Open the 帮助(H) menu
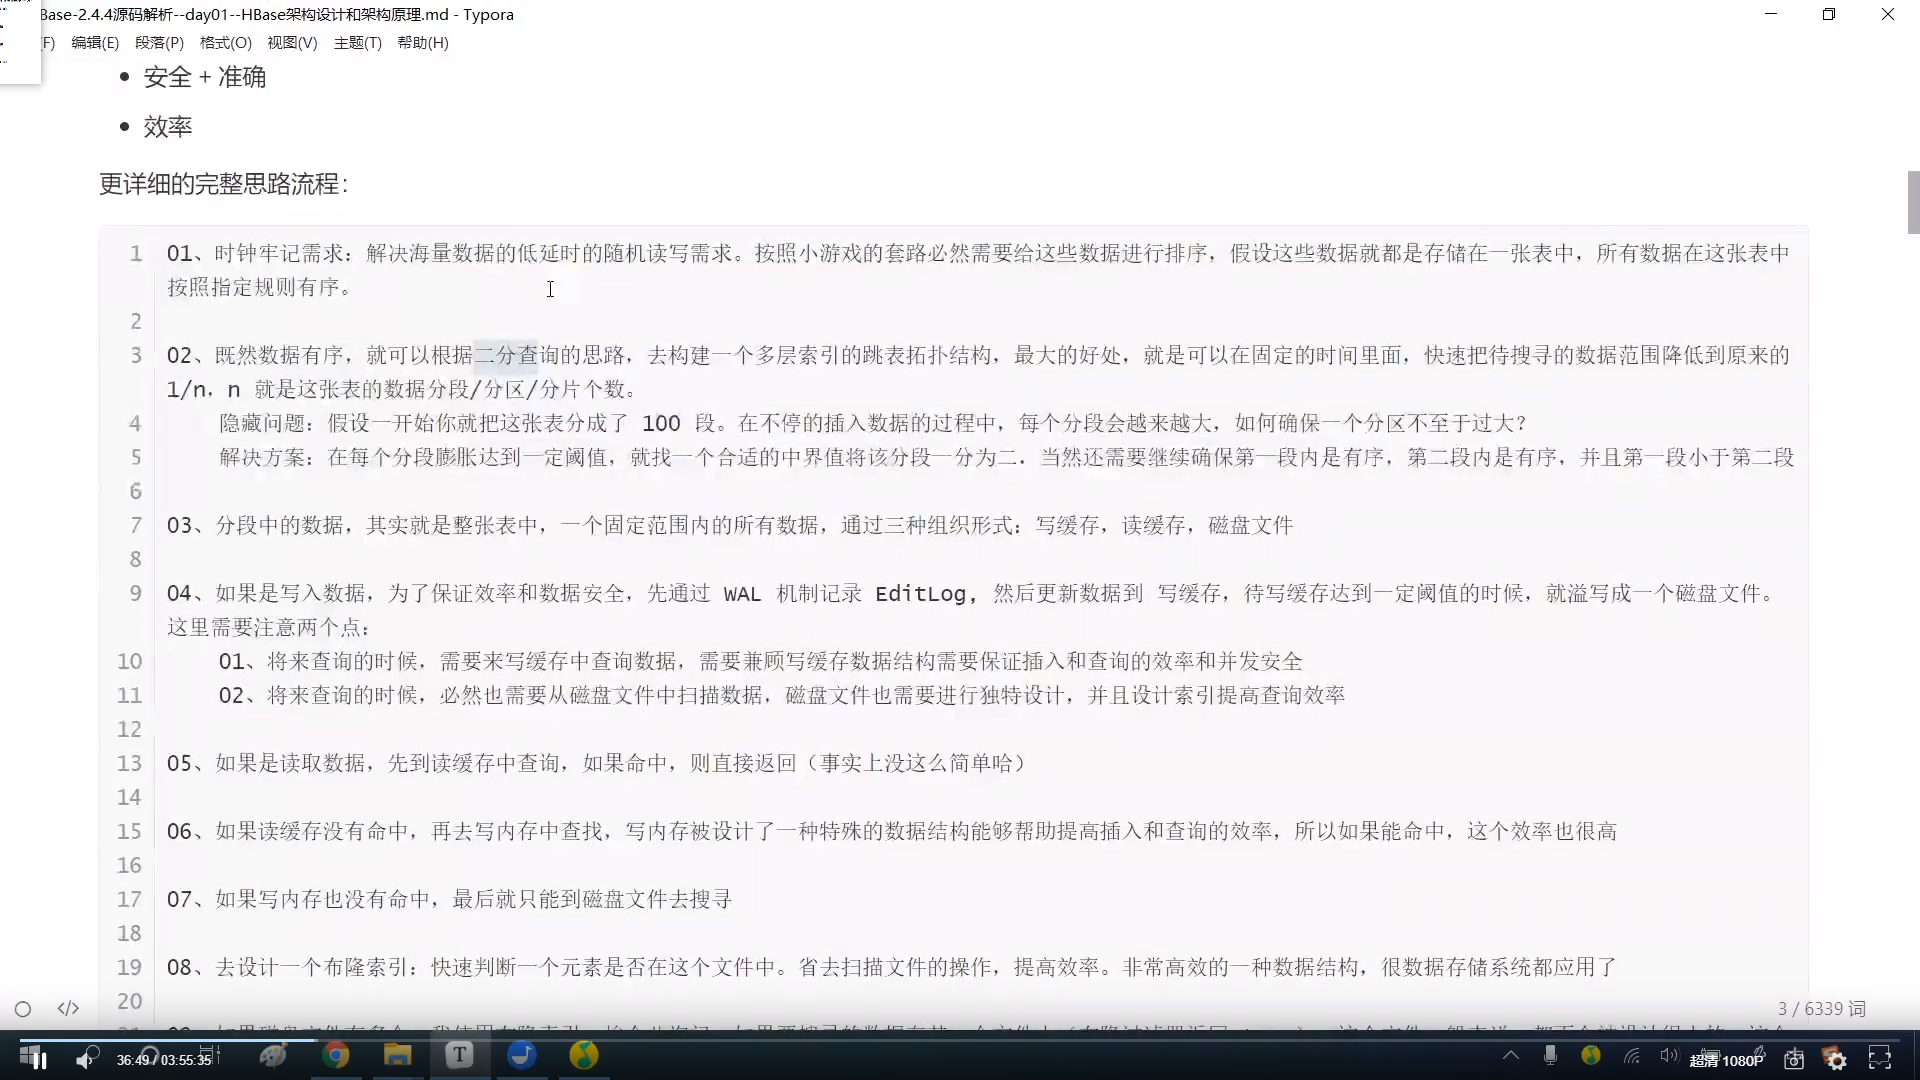Viewport: 1920px width, 1080px height. pyautogui.click(x=422, y=43)
